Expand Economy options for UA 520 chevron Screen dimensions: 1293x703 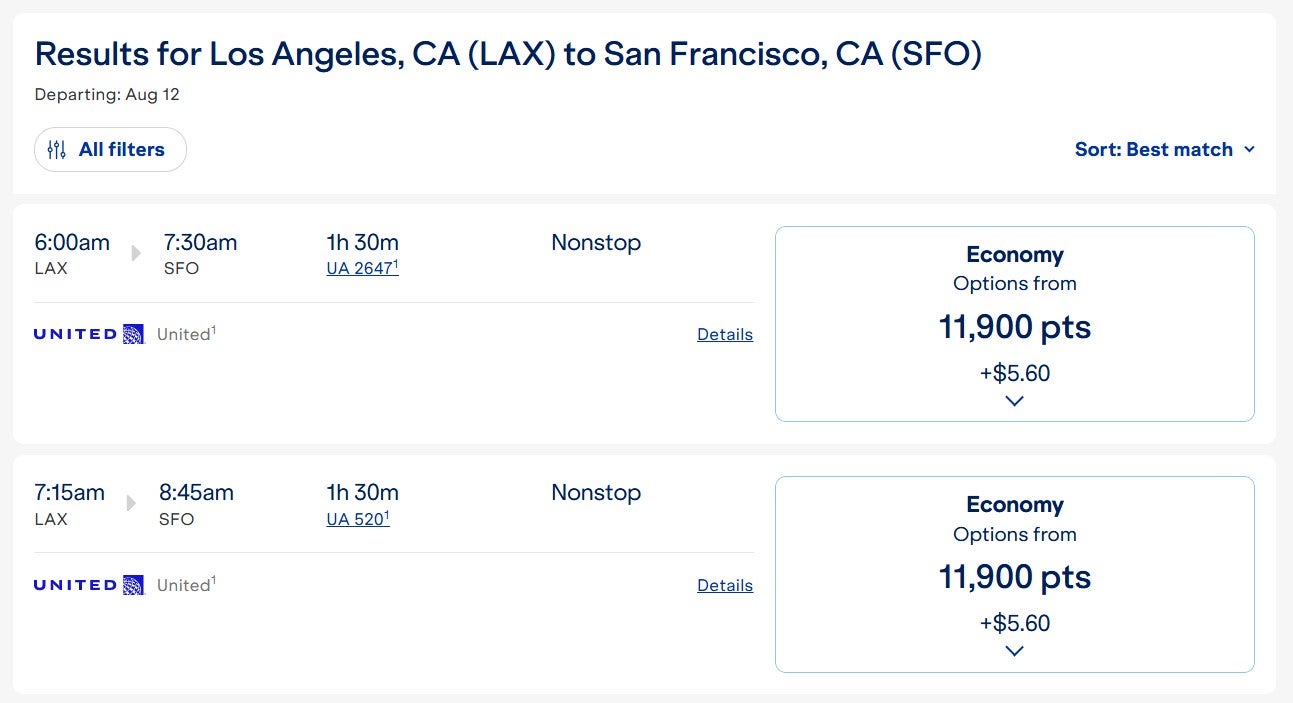point(1014,651)
